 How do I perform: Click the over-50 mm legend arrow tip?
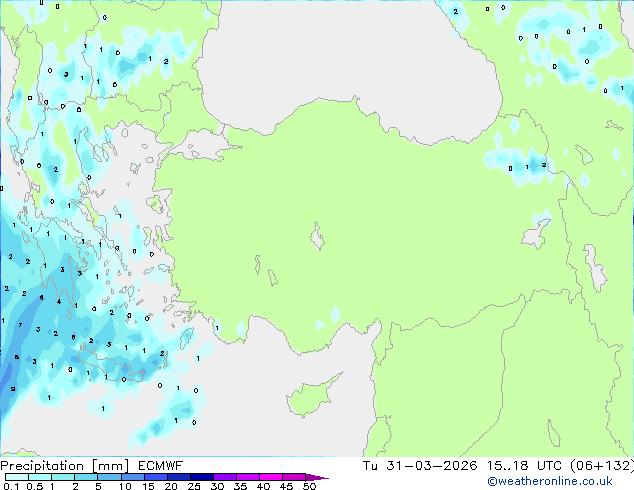pos(317,477)
